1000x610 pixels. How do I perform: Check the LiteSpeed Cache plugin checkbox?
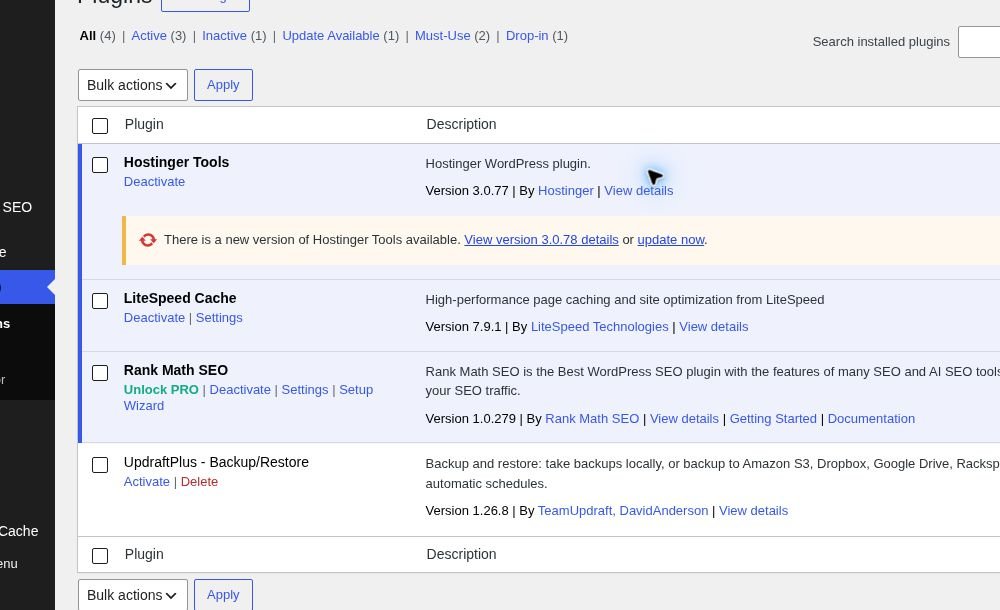[x=100, y=301]
